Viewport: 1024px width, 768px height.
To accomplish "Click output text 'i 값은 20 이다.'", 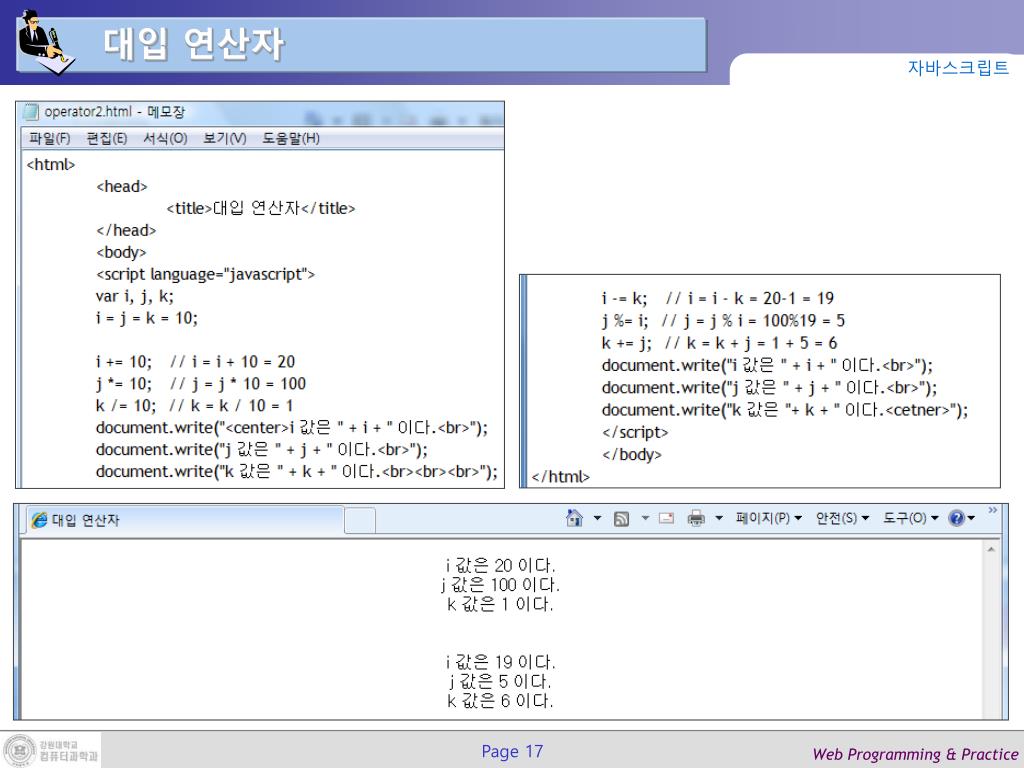I will (500, 565).
